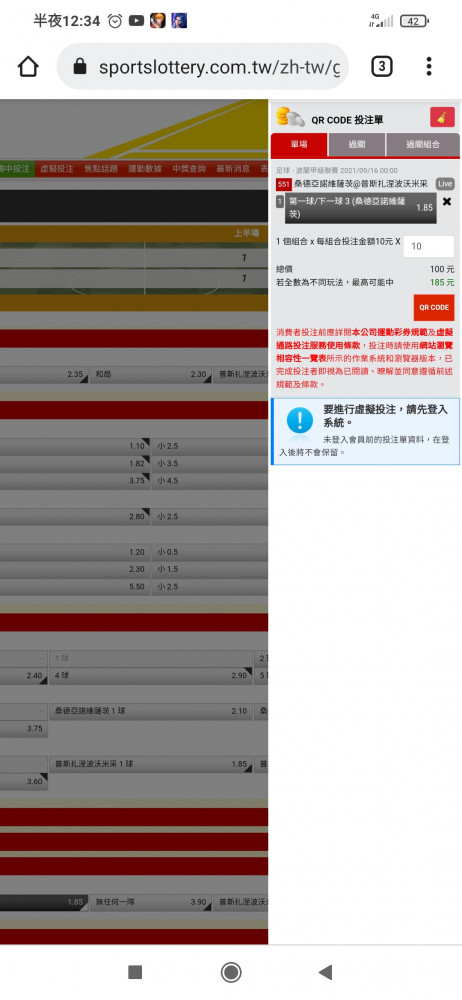Switch to the 過關 tab
This screenshot has width=462, height=1000.
[x=357, y=145]
